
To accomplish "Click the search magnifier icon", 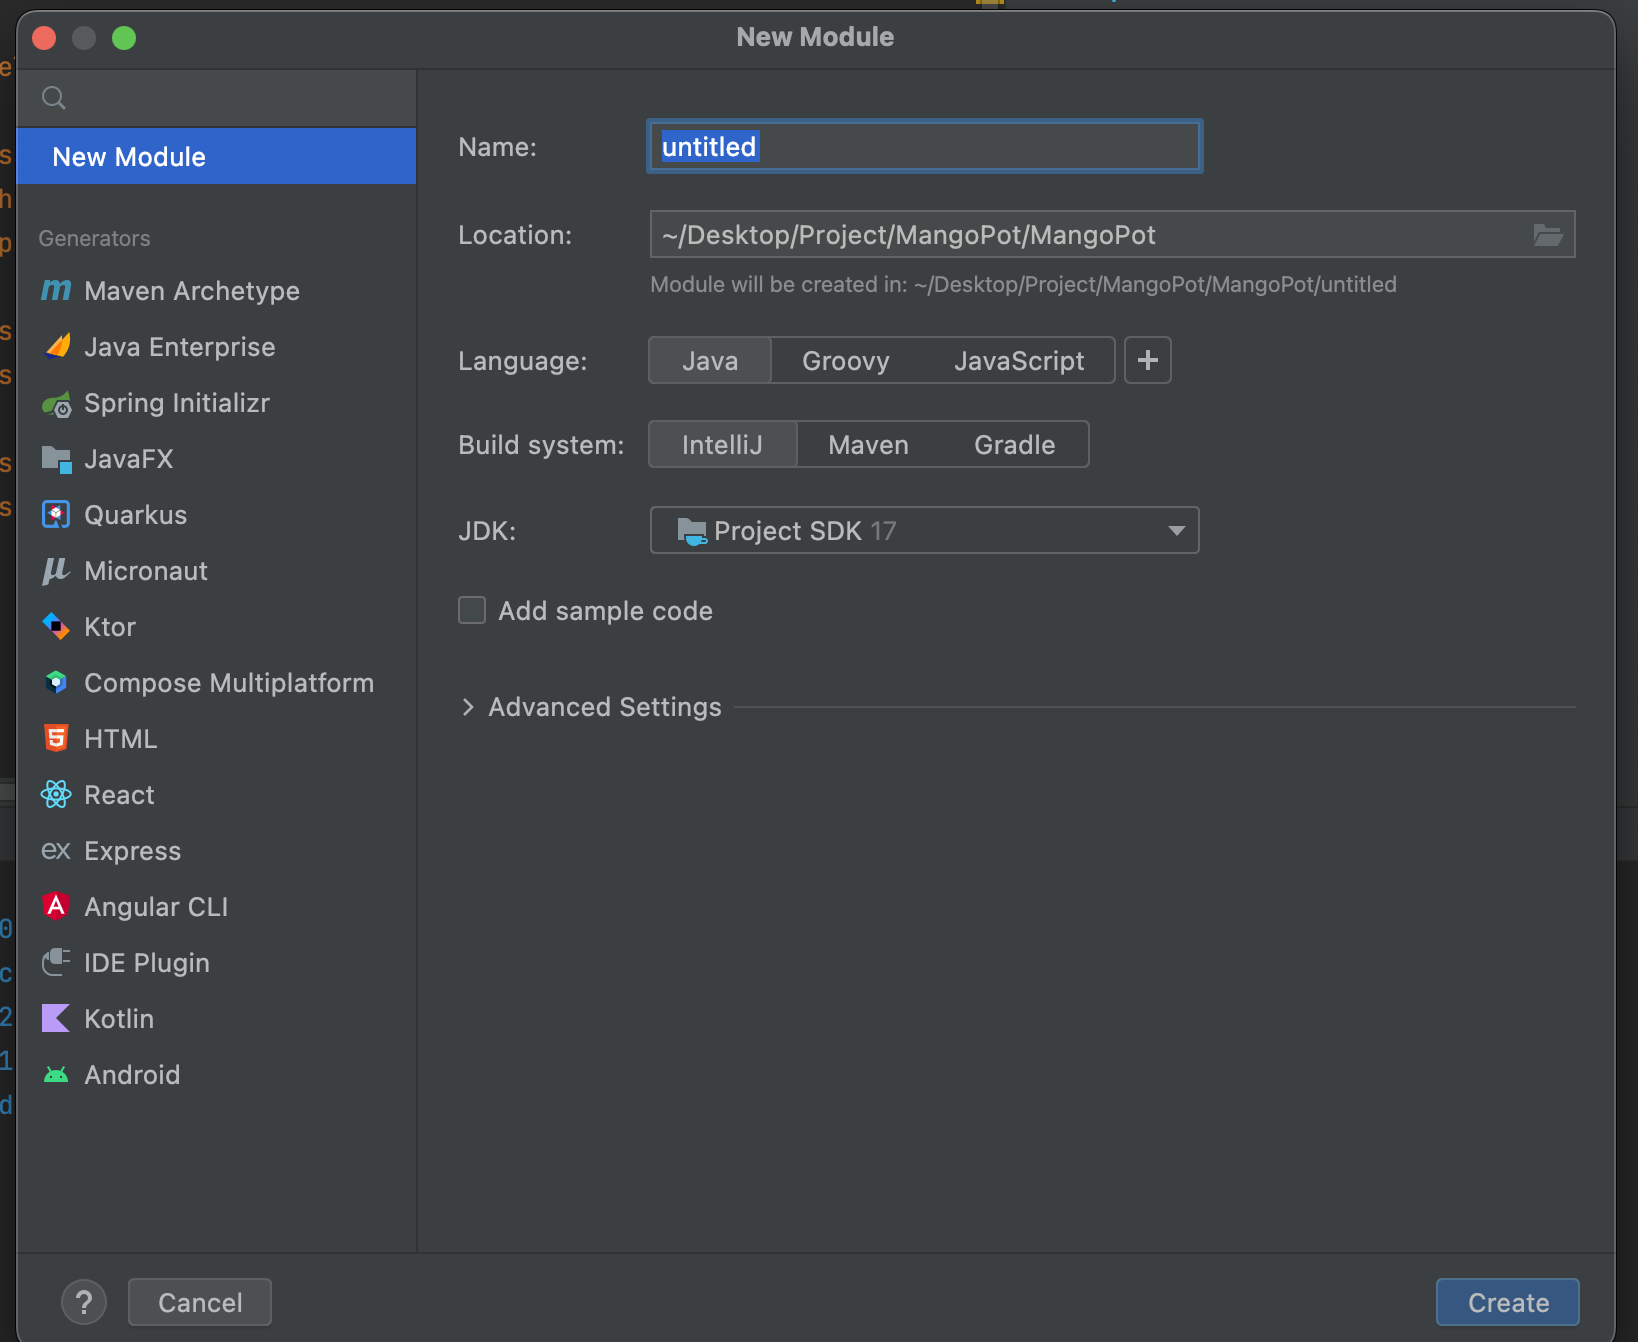I will (x=54, y=98).
